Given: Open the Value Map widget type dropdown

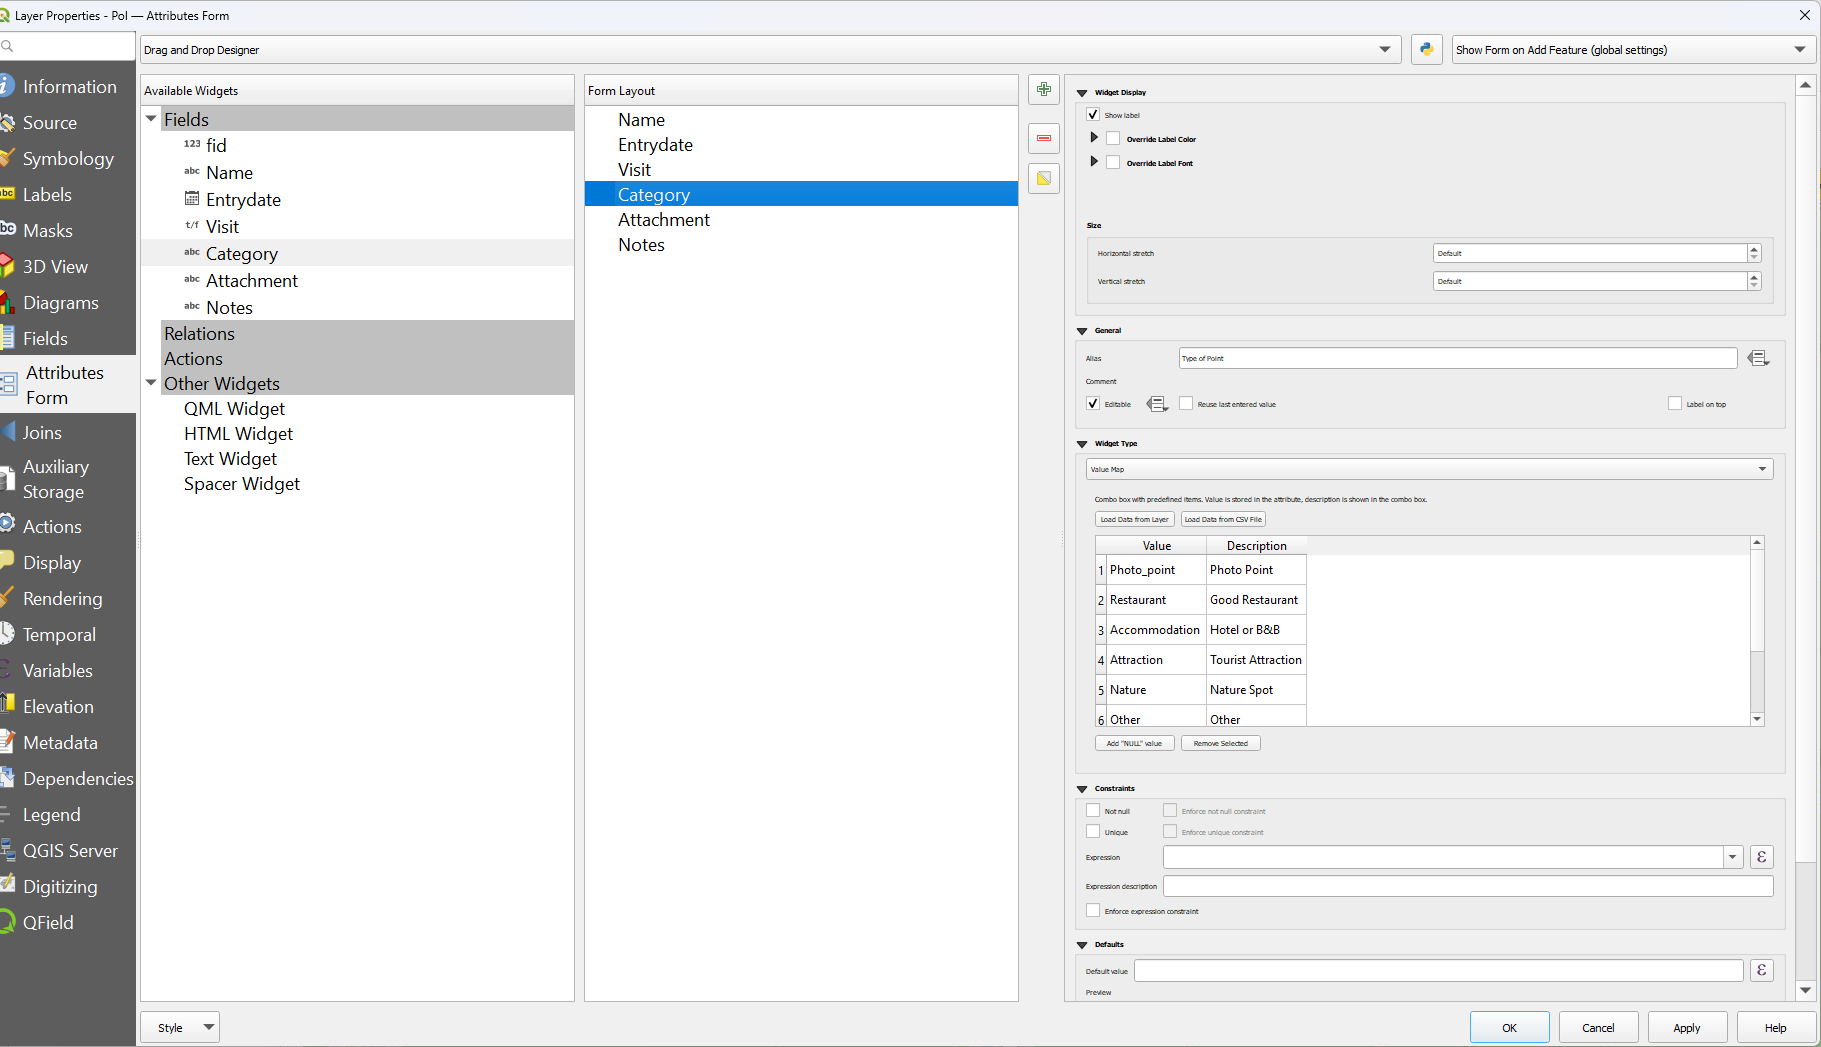Looking at the screenshot, I should click(x=1429, y=469).
